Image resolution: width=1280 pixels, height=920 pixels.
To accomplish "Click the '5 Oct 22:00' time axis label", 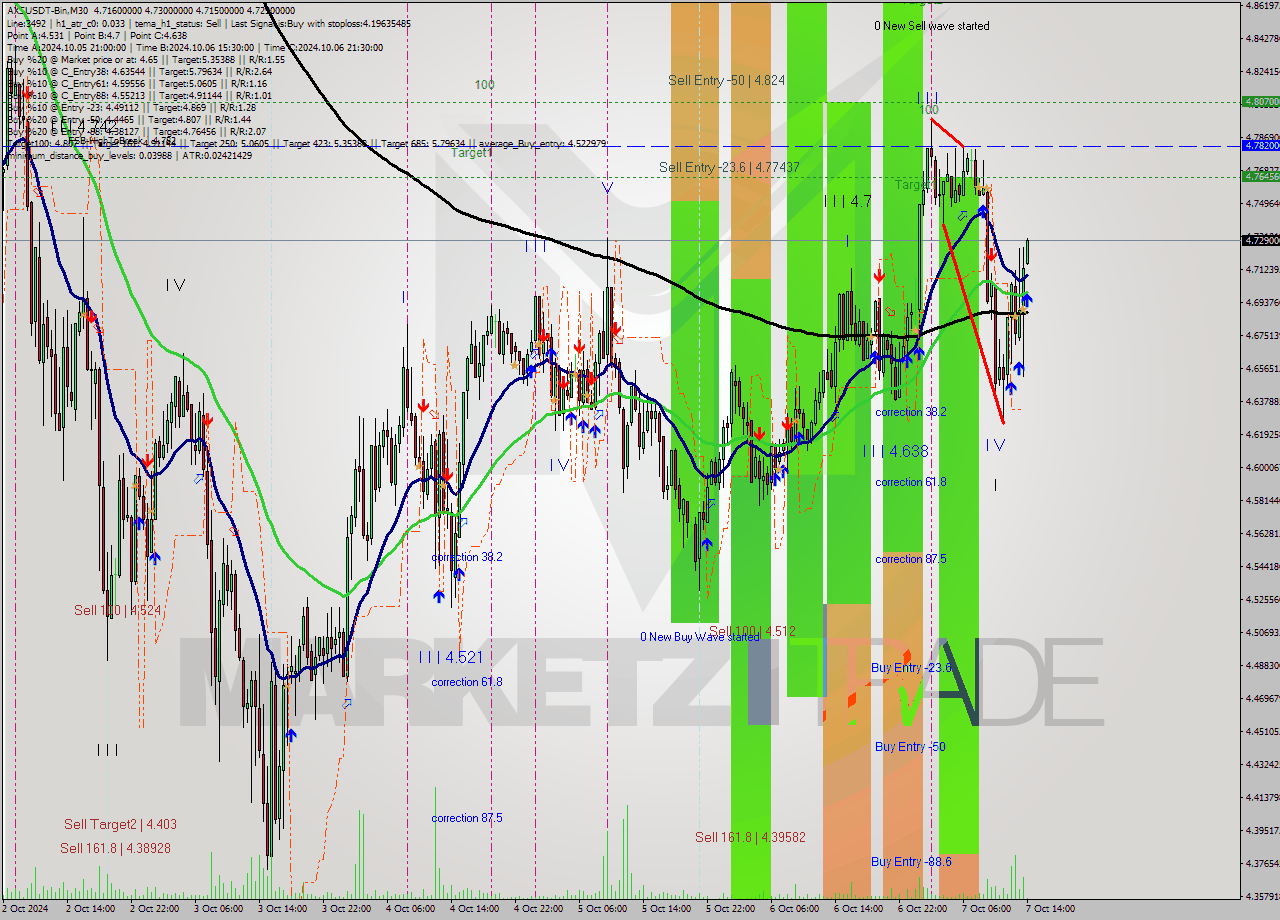I will pyautogui.click(x=730, y=909).
